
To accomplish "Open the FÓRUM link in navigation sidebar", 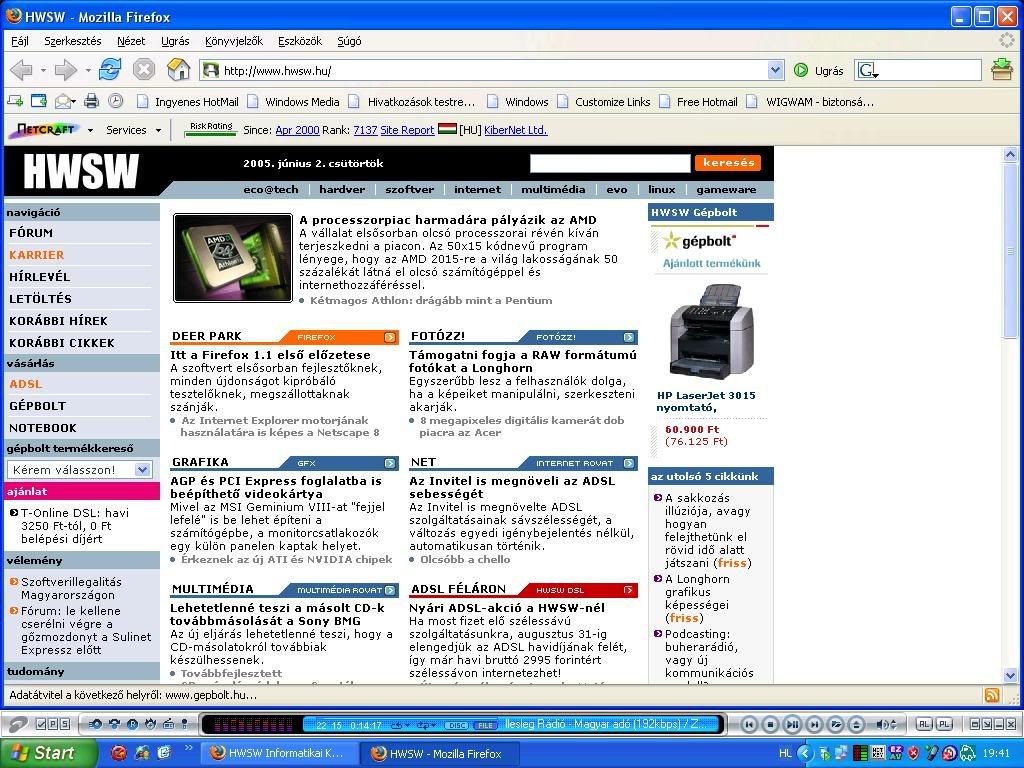I will click(31, 233).
